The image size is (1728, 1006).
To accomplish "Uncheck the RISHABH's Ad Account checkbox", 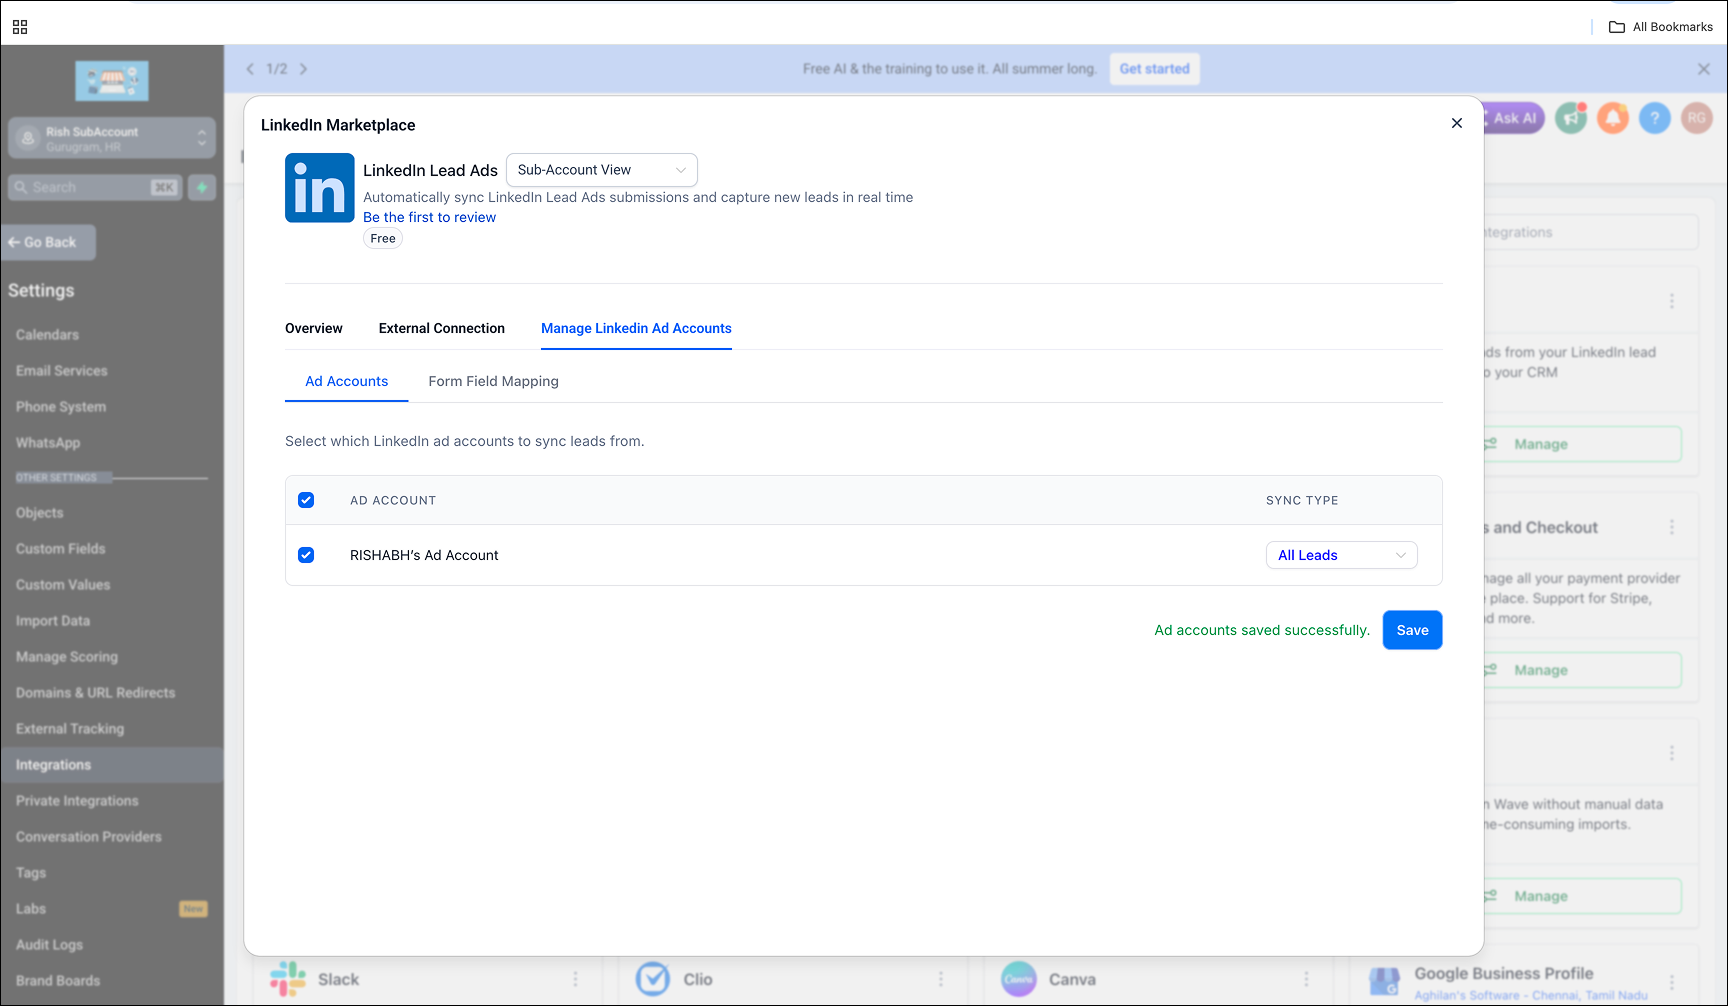I will [306, 555].
